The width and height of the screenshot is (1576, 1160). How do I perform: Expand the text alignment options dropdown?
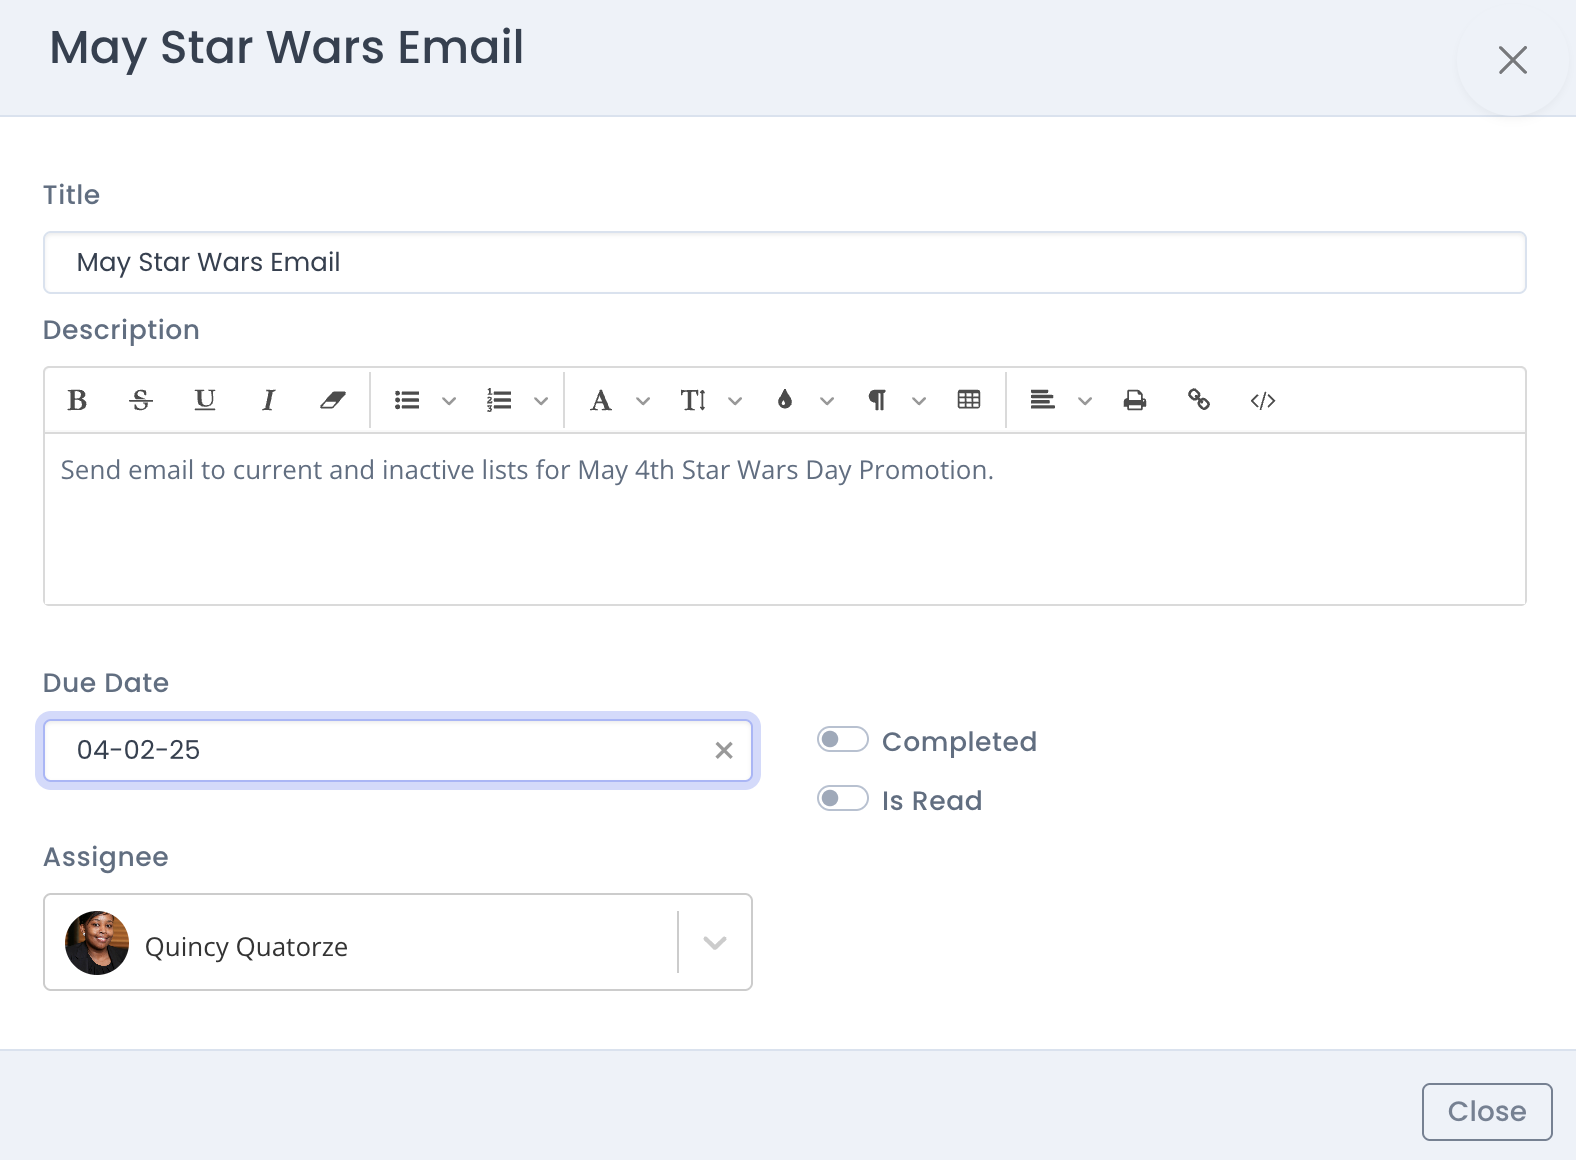pyautogui.click(x=1085, y=402)
